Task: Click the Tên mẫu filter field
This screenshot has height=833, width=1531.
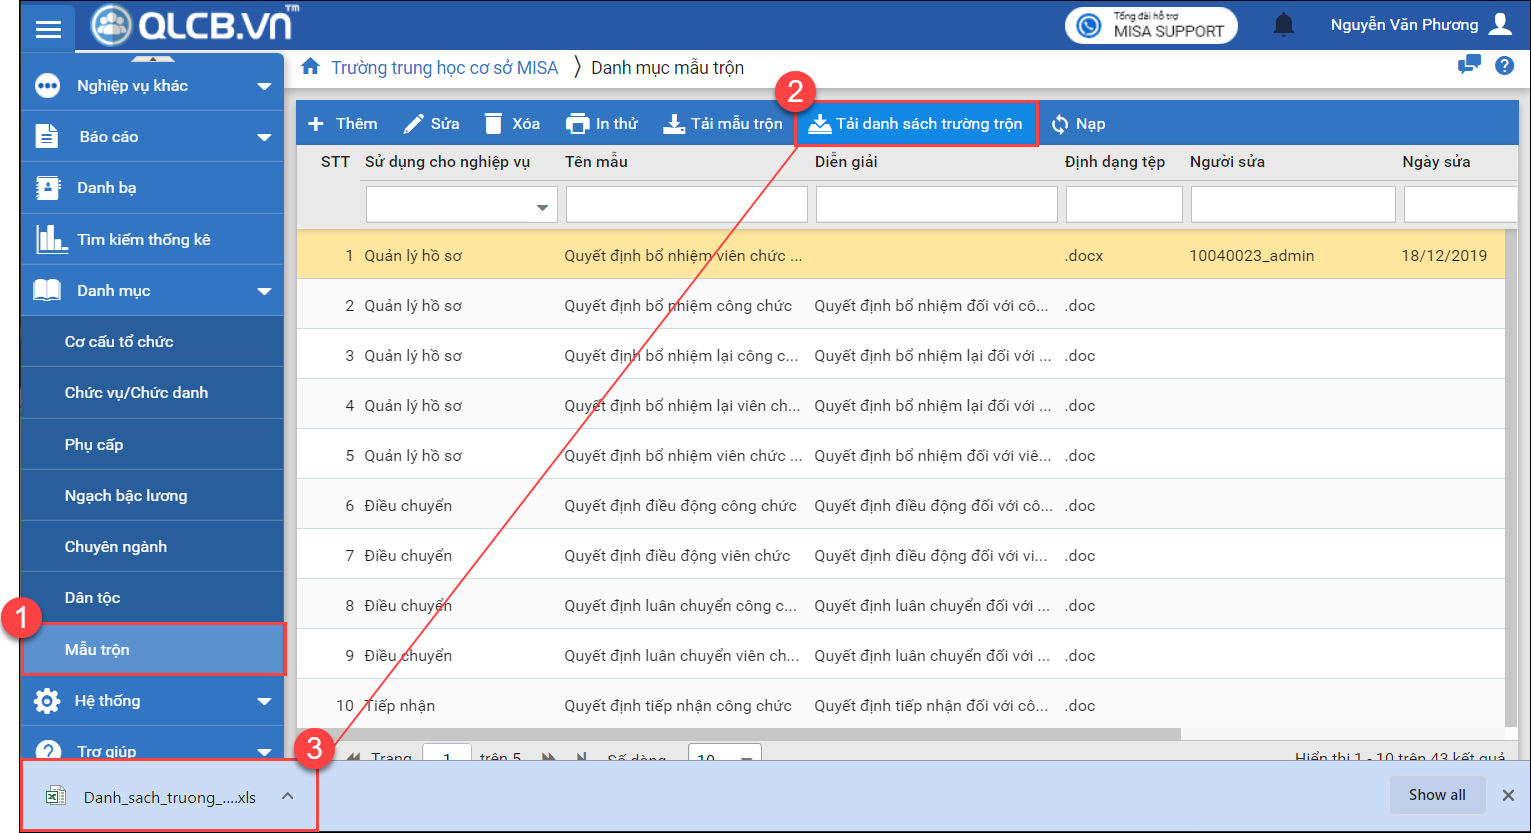Action: 686,205
